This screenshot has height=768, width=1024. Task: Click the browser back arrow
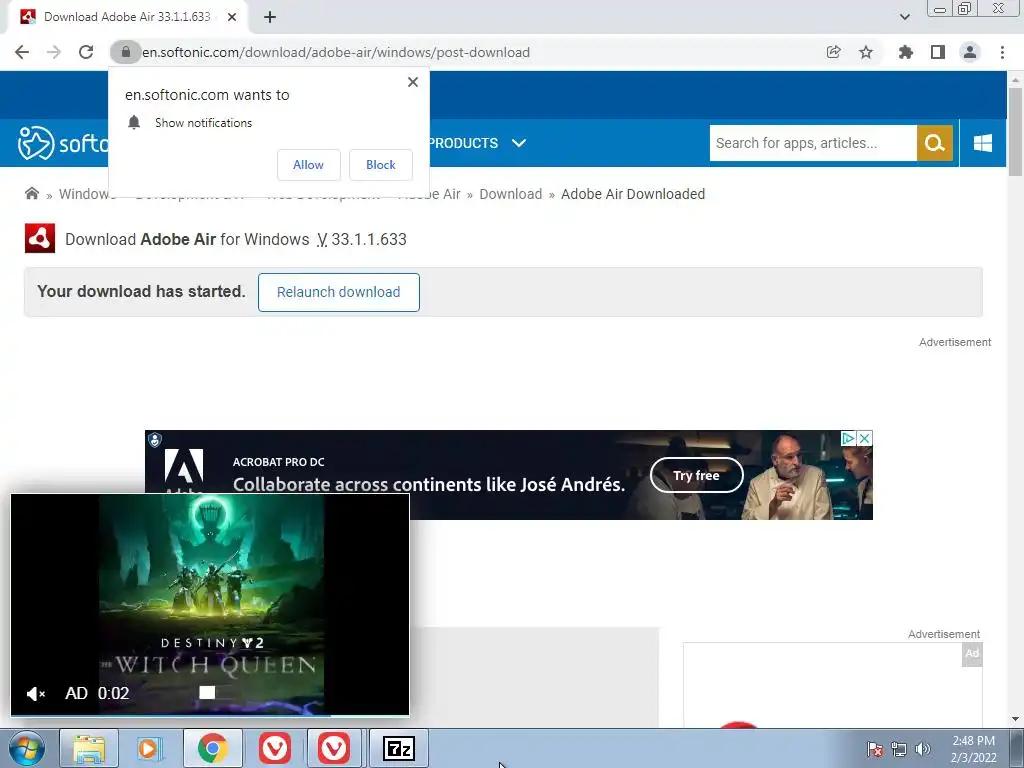[22, 52]
